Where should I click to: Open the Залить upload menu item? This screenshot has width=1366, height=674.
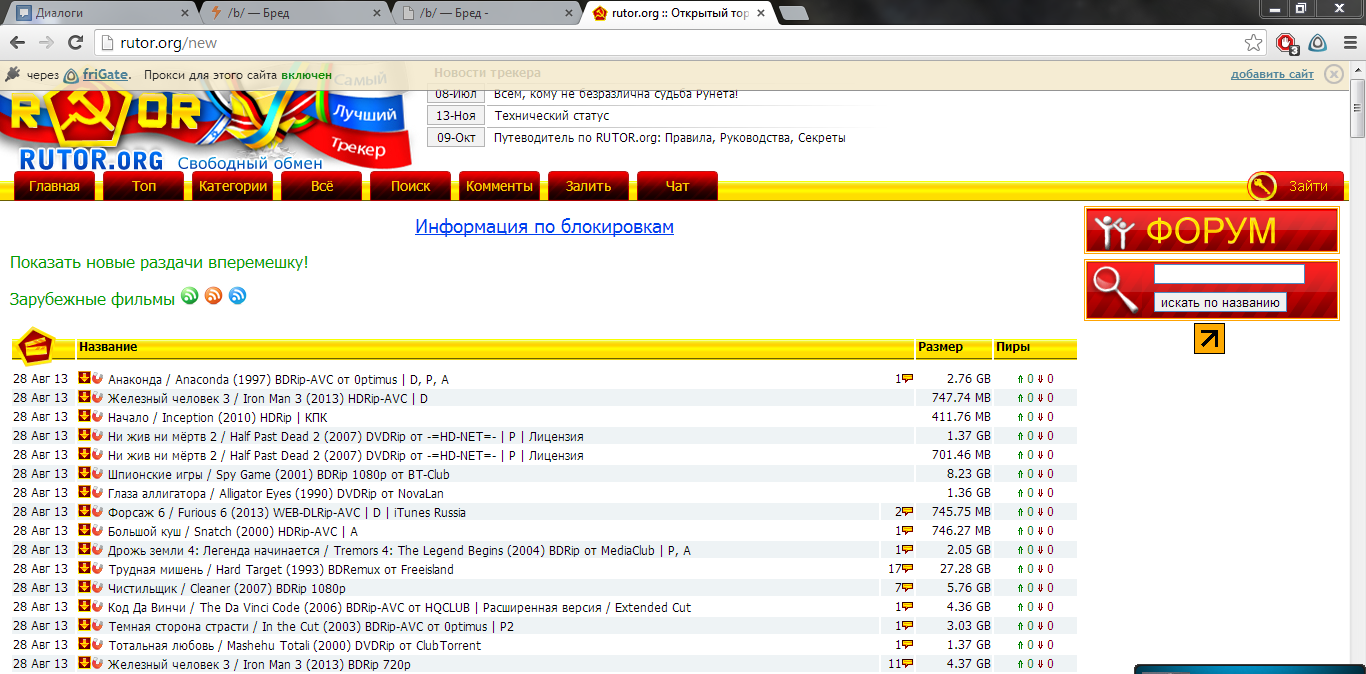pos(589,186)
